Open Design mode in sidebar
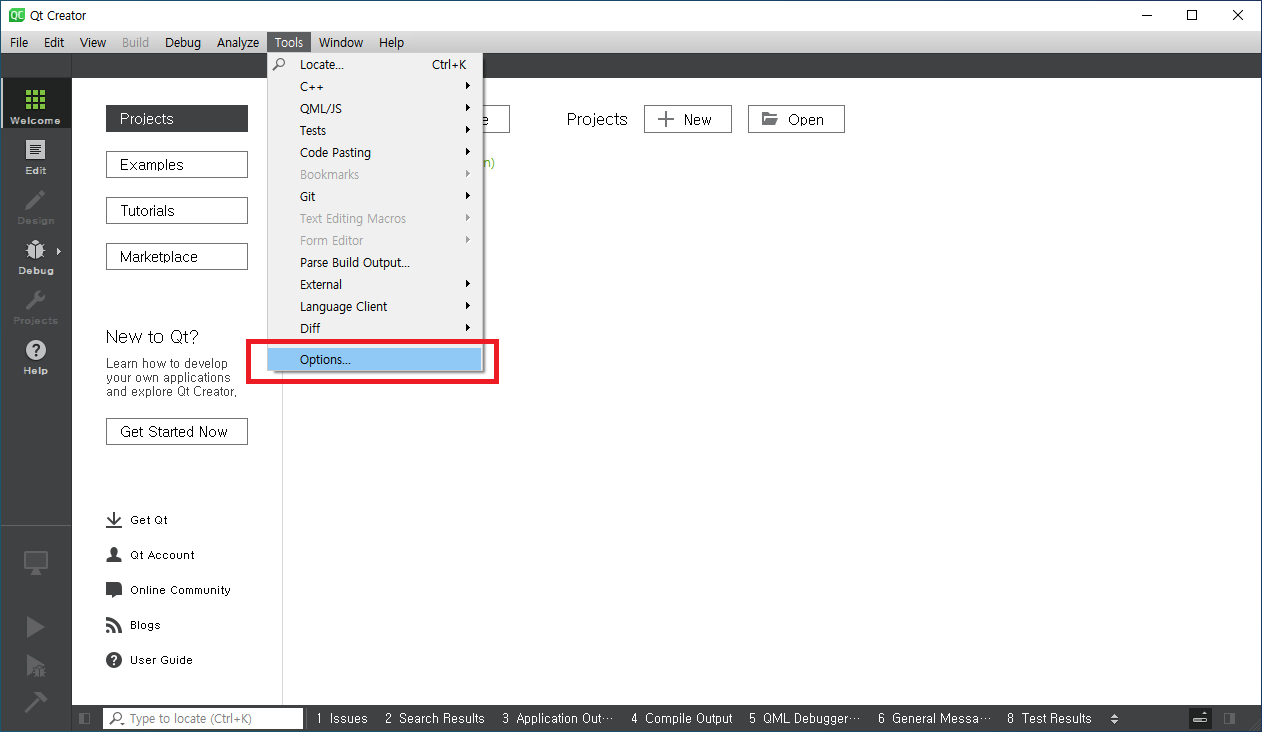This screenshot has height=732, width=1262. pos(36,205)
